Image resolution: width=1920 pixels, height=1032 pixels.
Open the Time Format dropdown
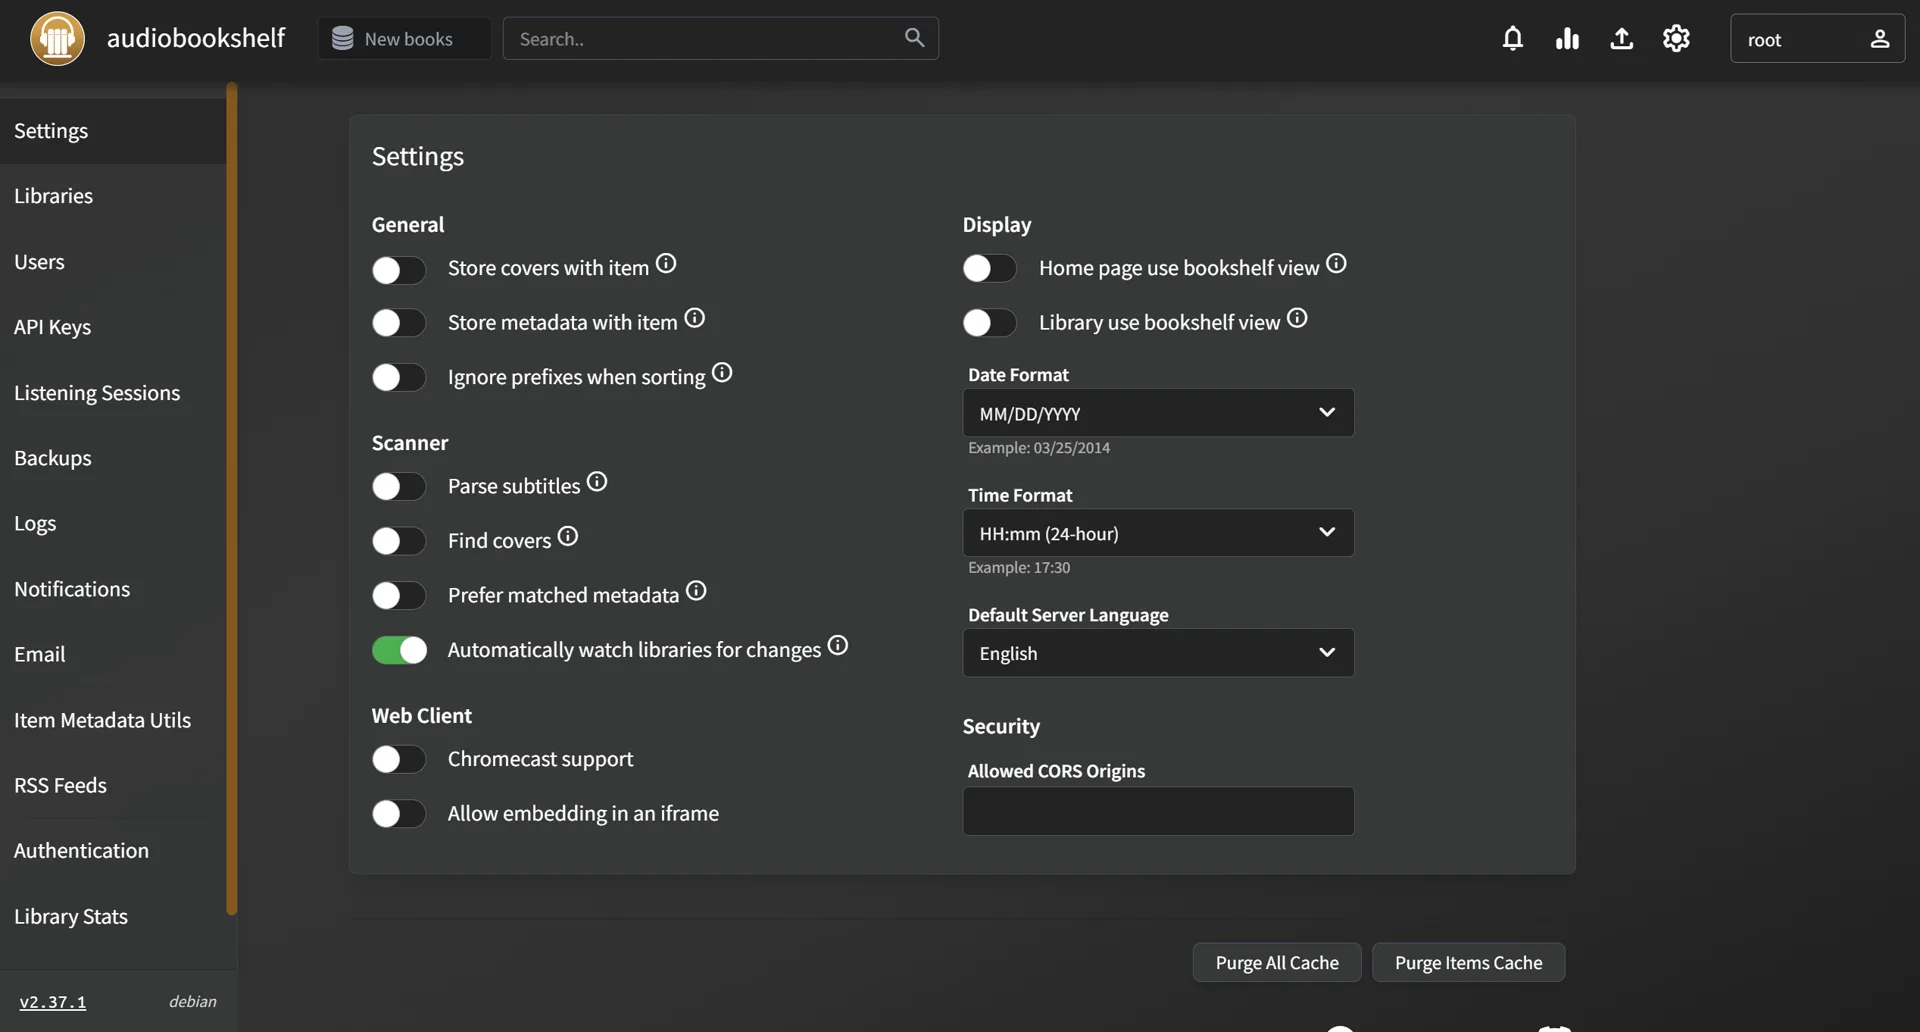tap(1158, 532)
